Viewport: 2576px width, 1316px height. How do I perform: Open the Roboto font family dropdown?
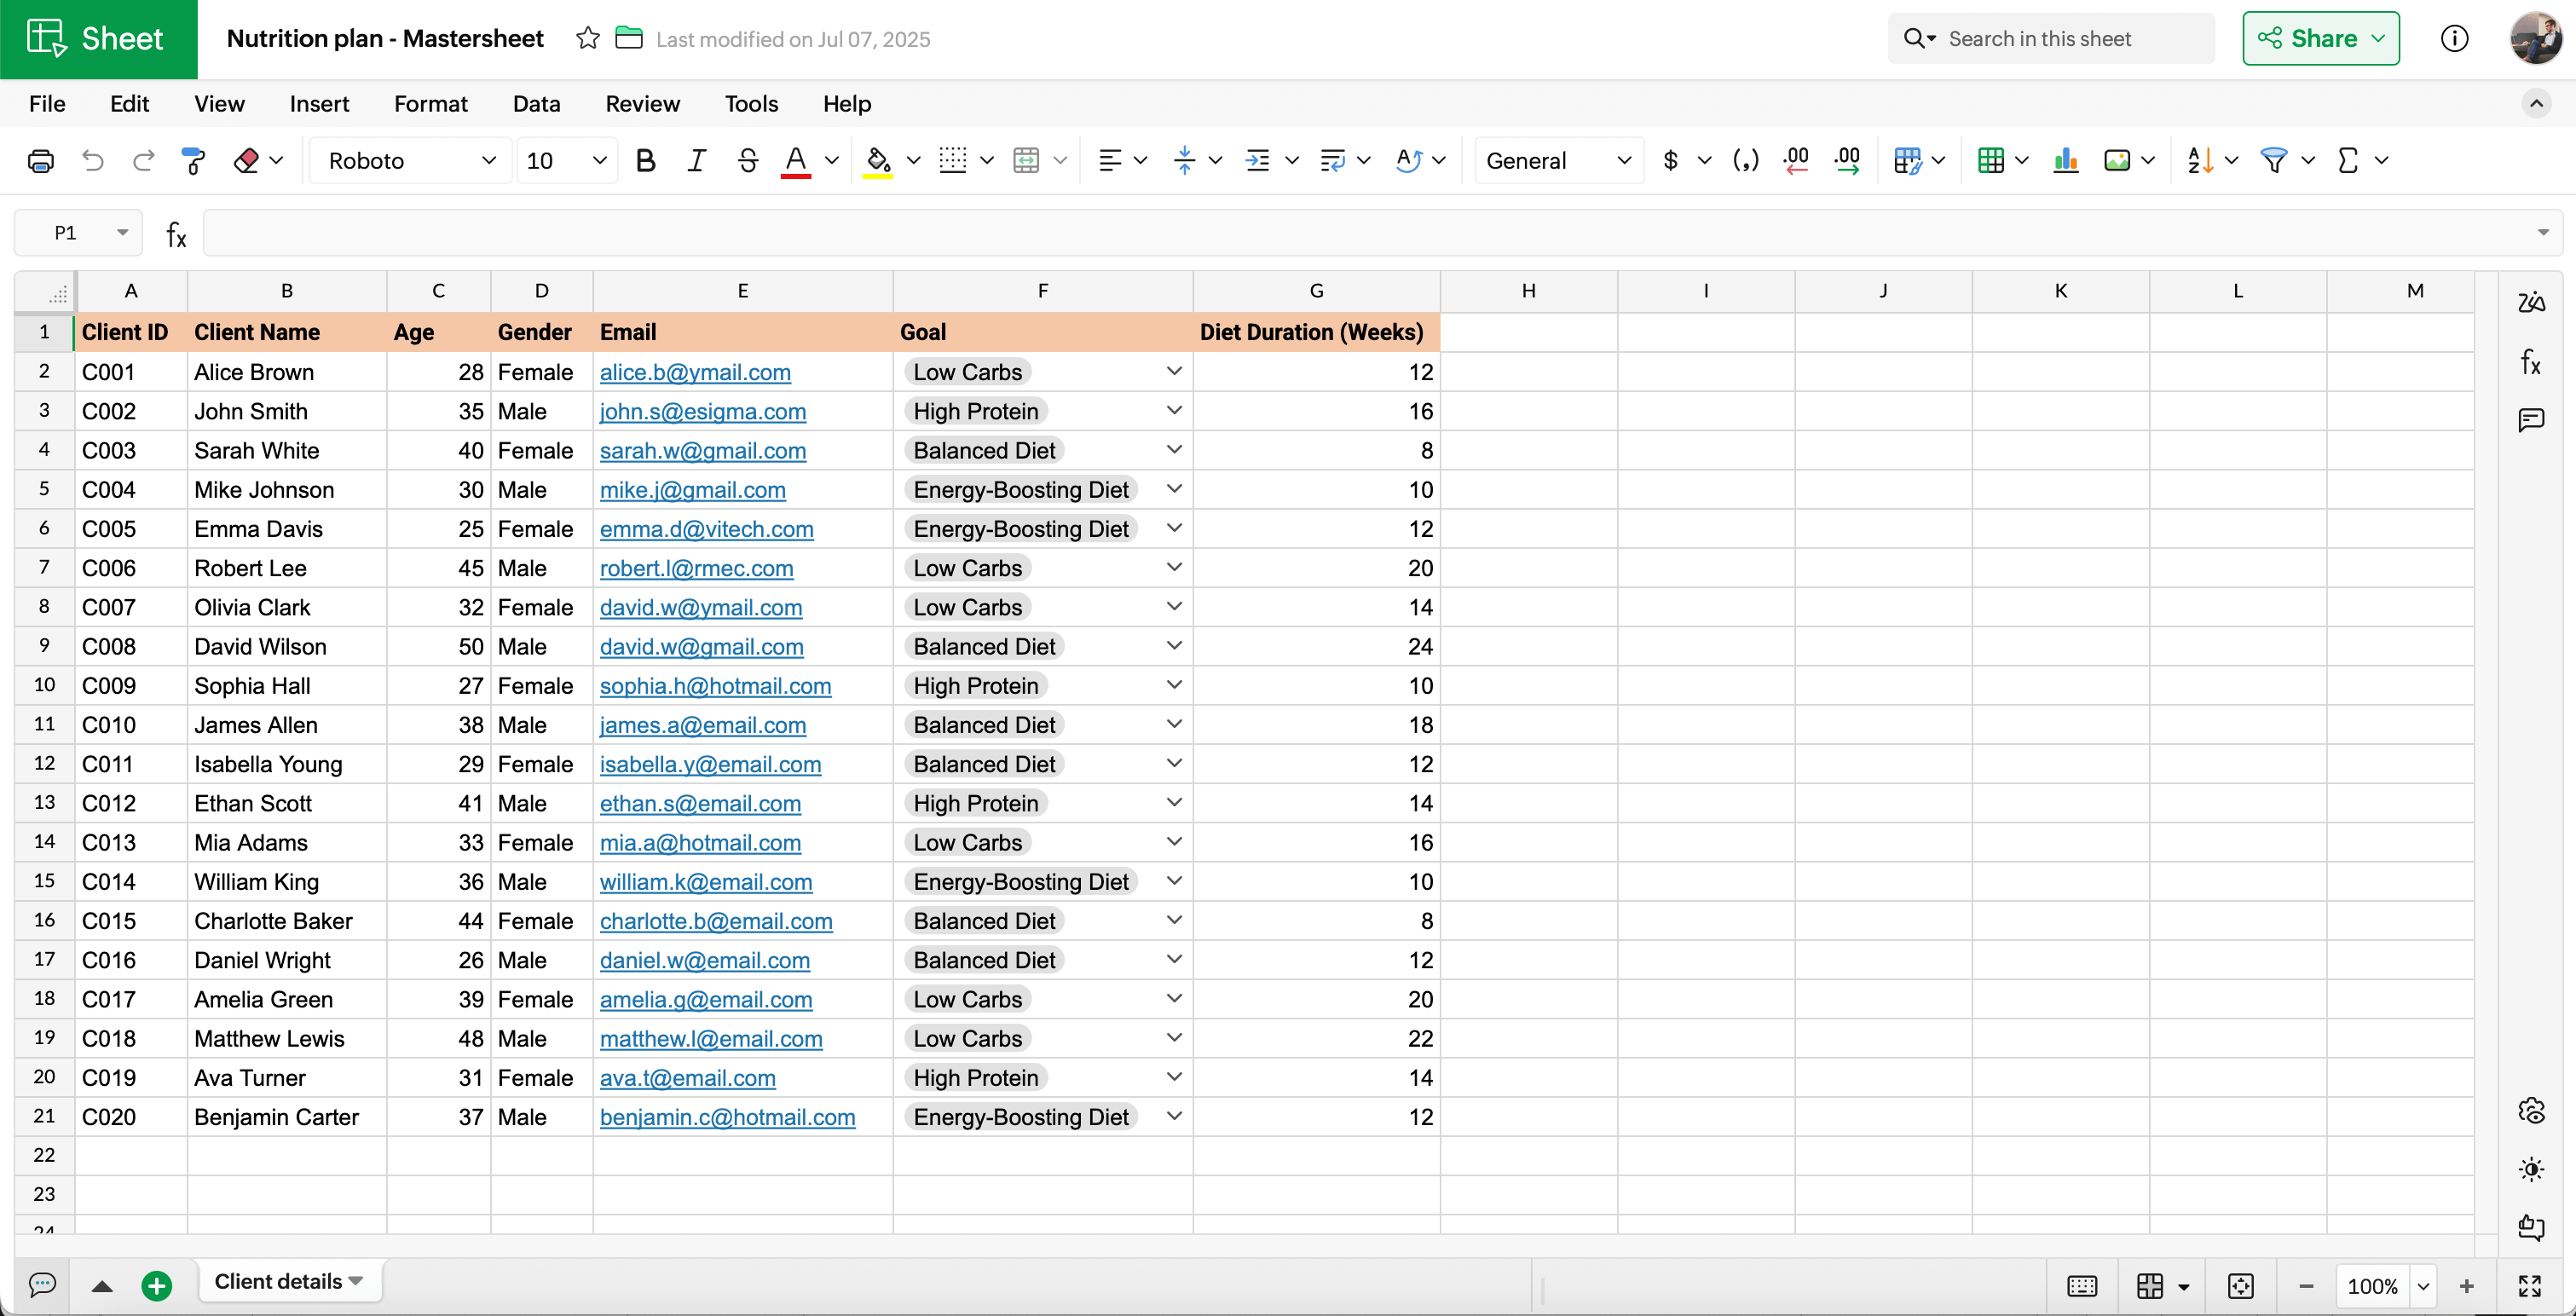point(411,160)
